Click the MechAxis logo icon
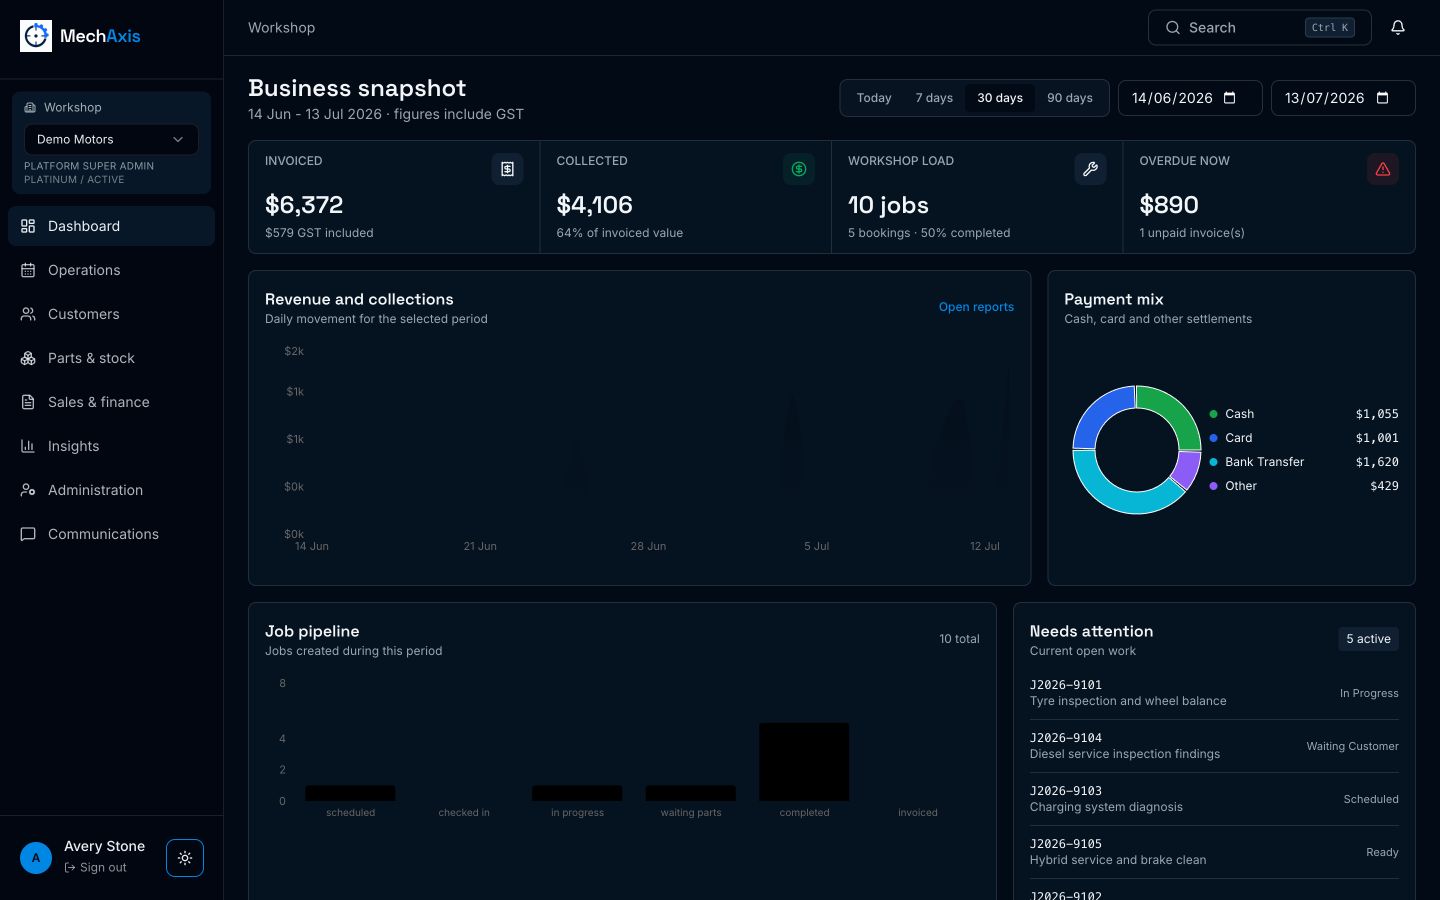 pos(36,36)
